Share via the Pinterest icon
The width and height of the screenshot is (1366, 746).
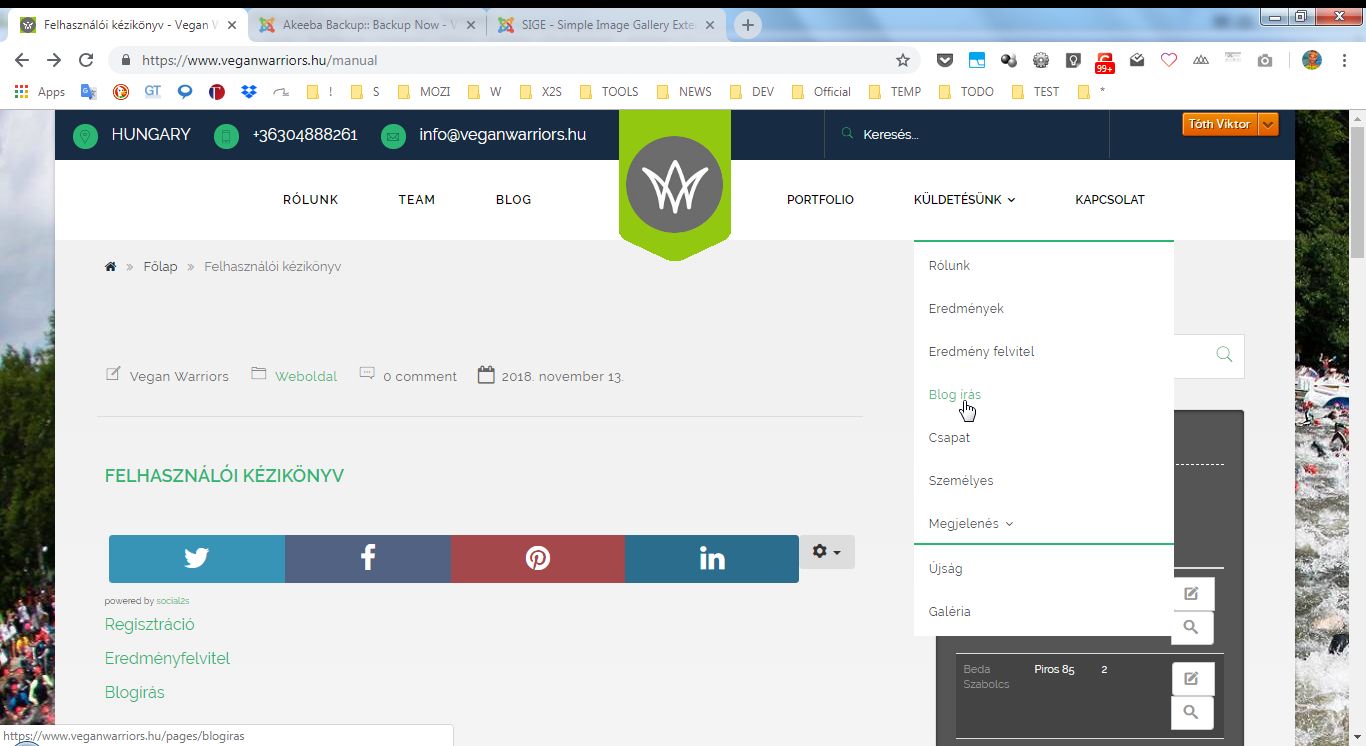coord(538,558)
